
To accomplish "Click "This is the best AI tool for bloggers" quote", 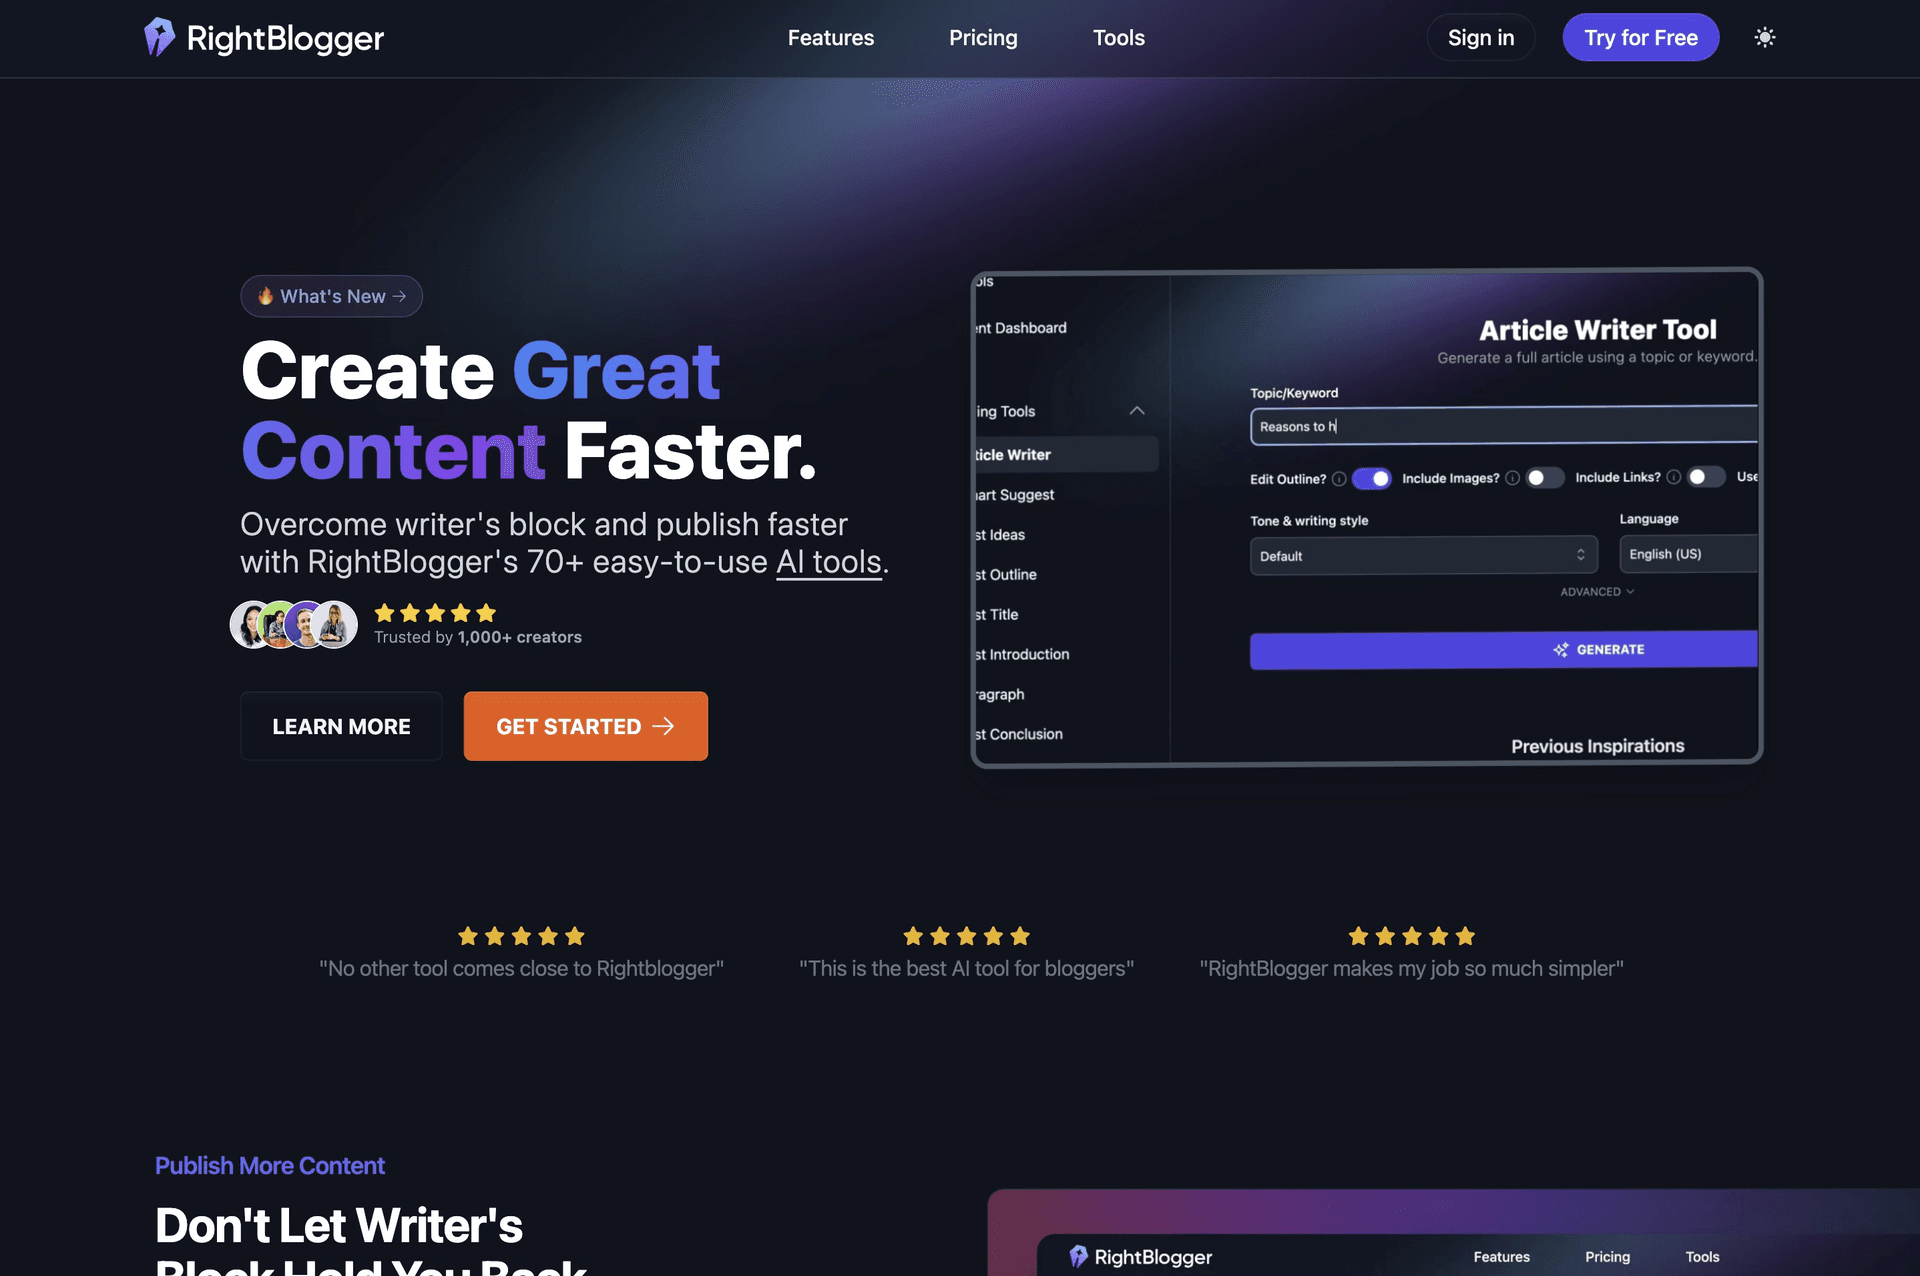I will click(x=966, y=969).
